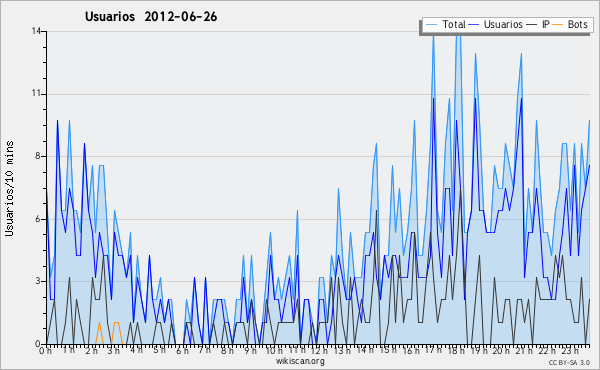This screenshot has width=600, height=370.
Task: Click the y-axis value 11
Action: tap(36, 94)
